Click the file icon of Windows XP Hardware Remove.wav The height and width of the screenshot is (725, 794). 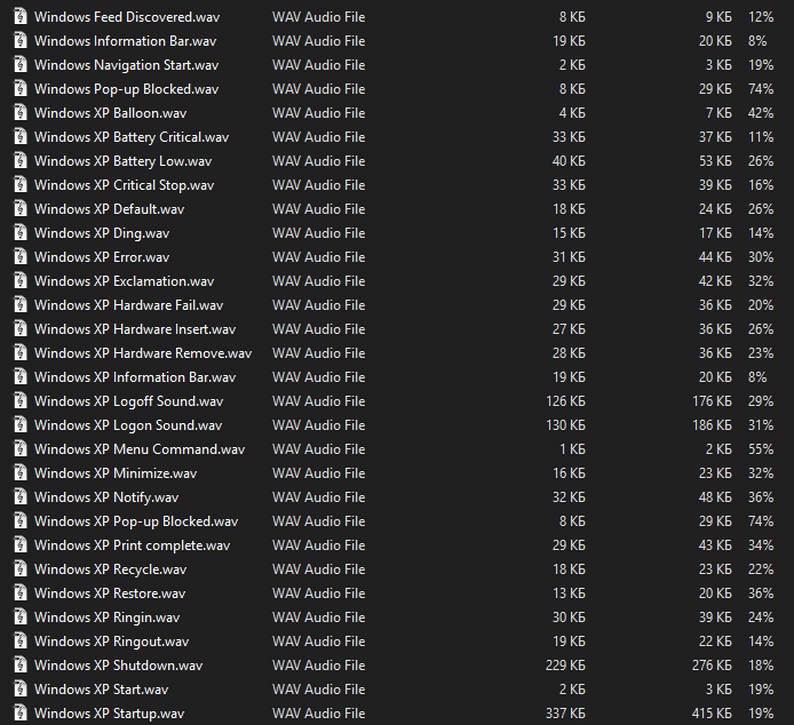(x=20, y=353)
